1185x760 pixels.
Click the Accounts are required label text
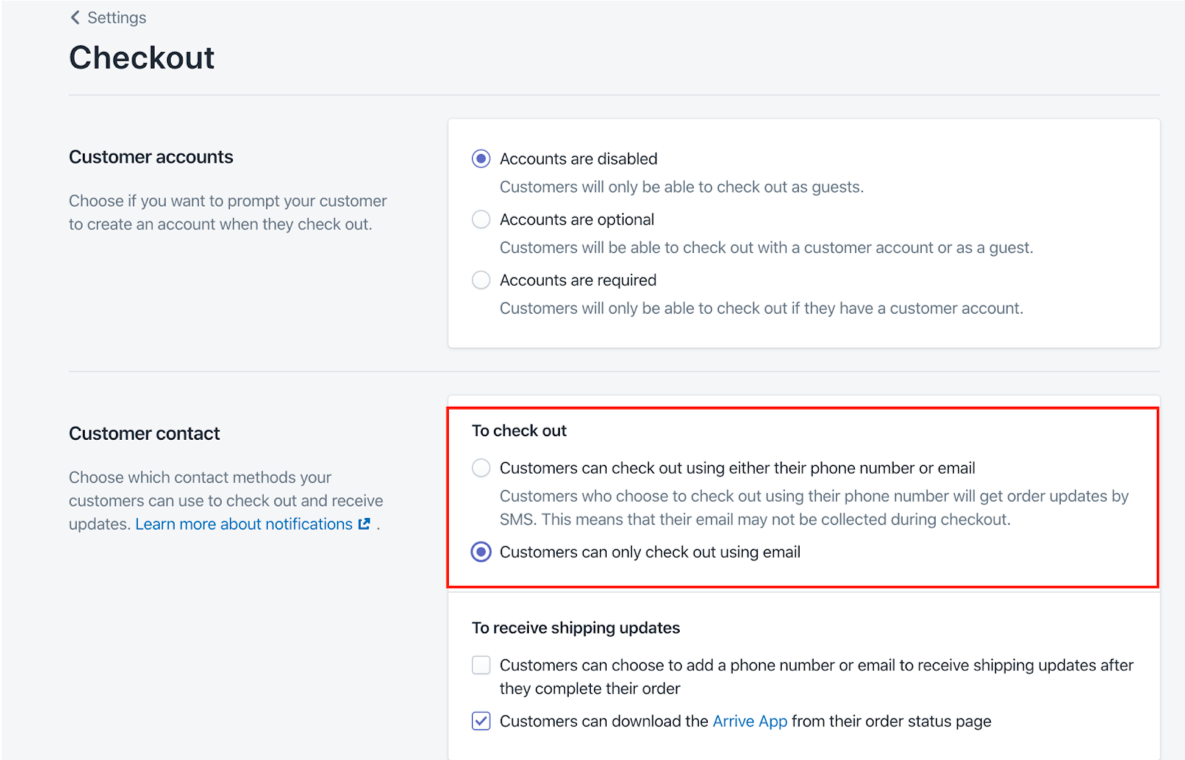click(578, 280)
